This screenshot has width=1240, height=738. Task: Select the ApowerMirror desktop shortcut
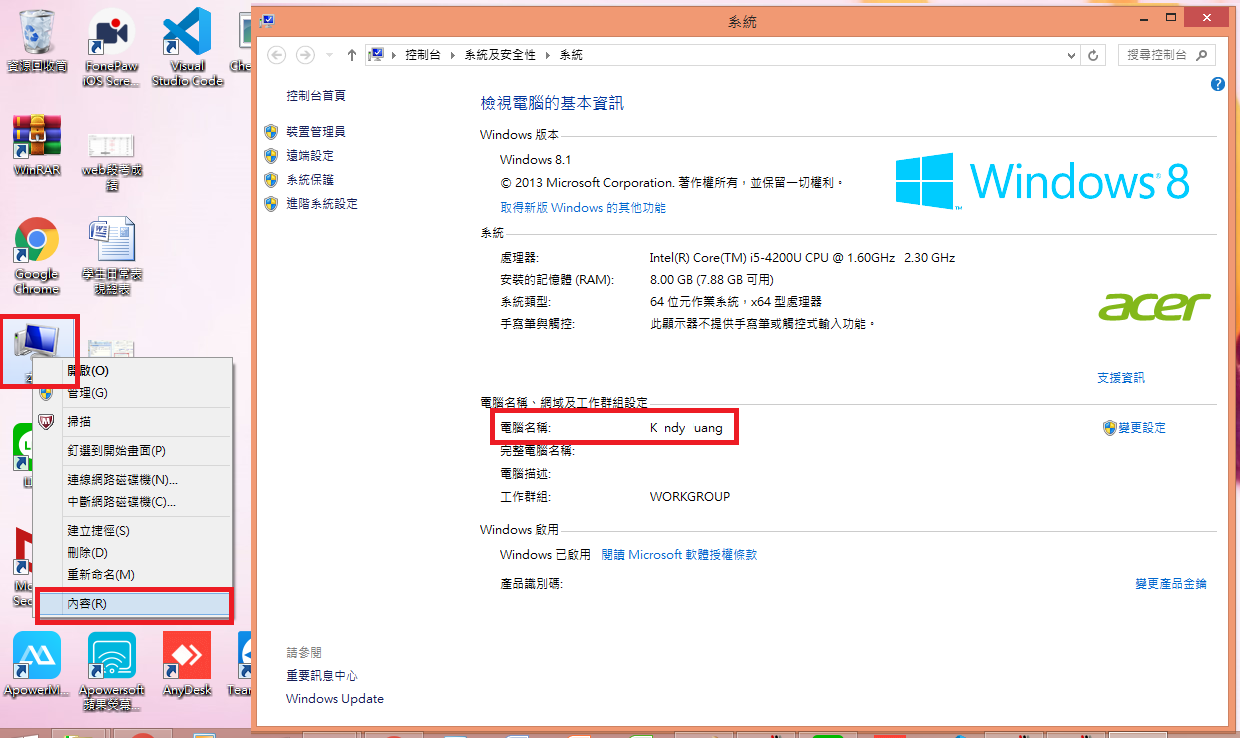tap(37, 664)
